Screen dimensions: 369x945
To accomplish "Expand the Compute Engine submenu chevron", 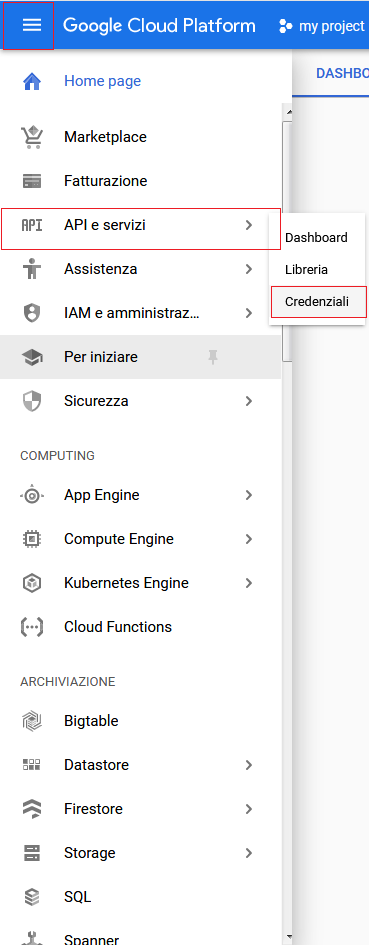I will (x=248, y=539).
